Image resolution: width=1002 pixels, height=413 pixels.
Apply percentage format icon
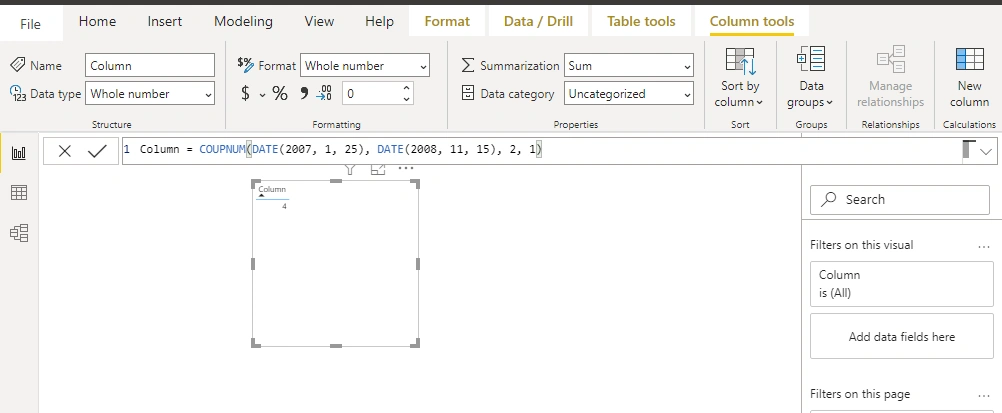[280, 93]
